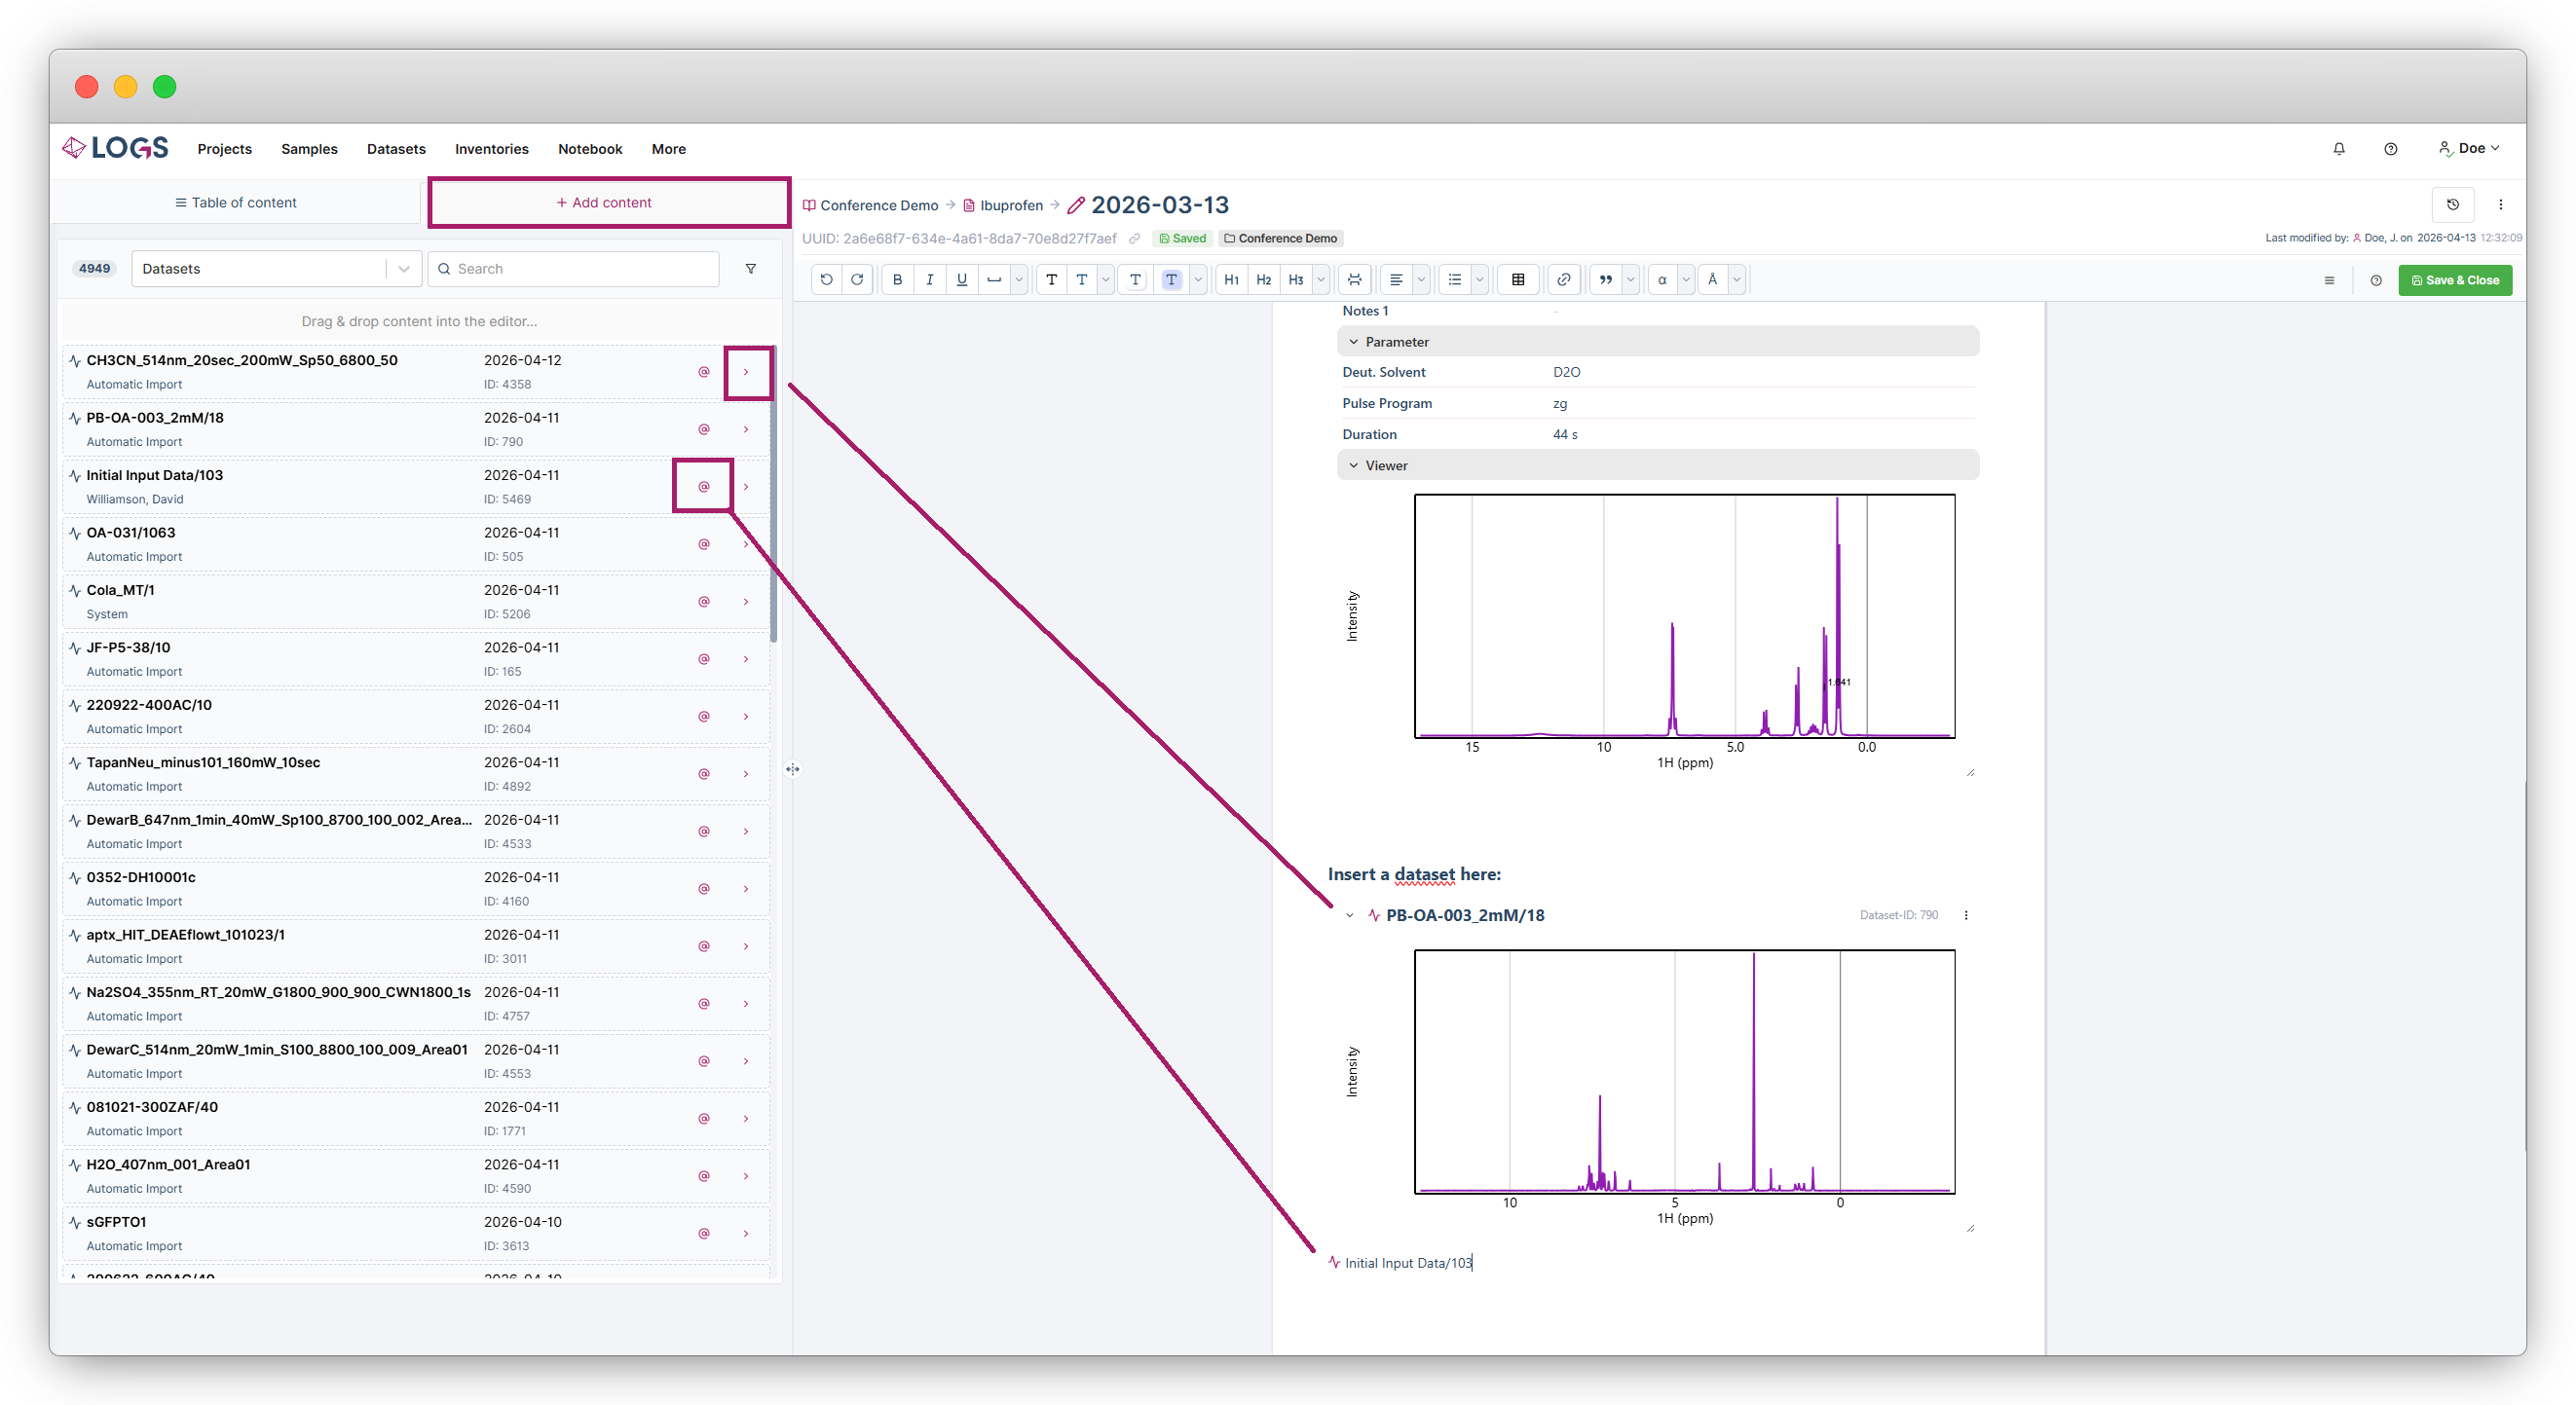Click the undo icon in editor toolbar
Image resolution: width=2576 pixels, height=1405 pixels.
(x=826, y=280)
